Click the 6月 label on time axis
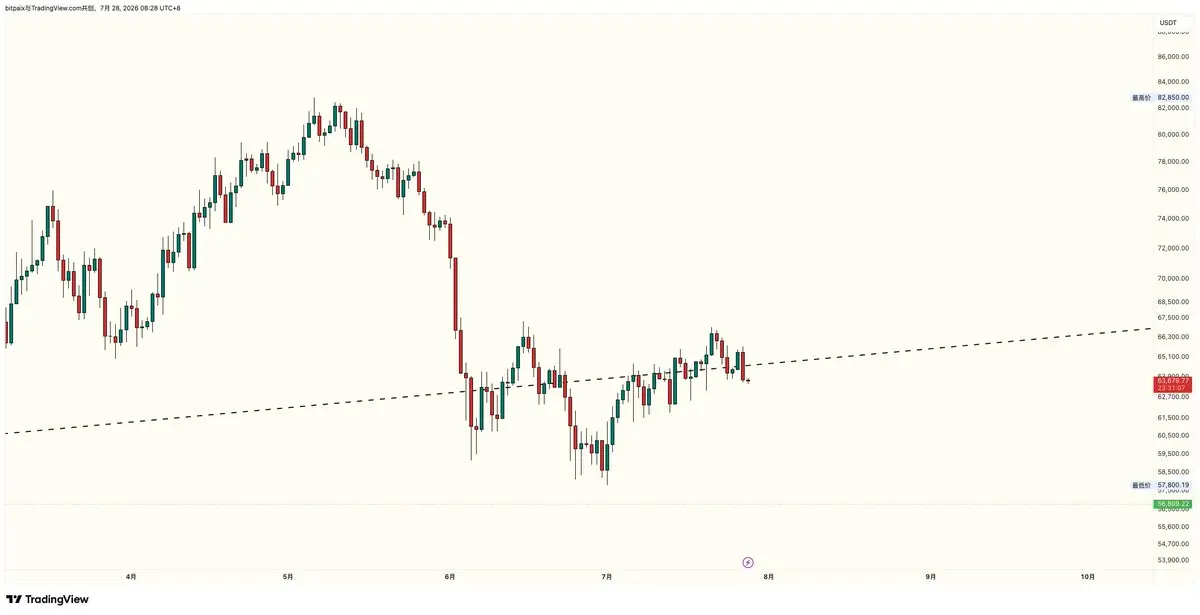This screenshot has height=615, width=1200. [450, 576]
